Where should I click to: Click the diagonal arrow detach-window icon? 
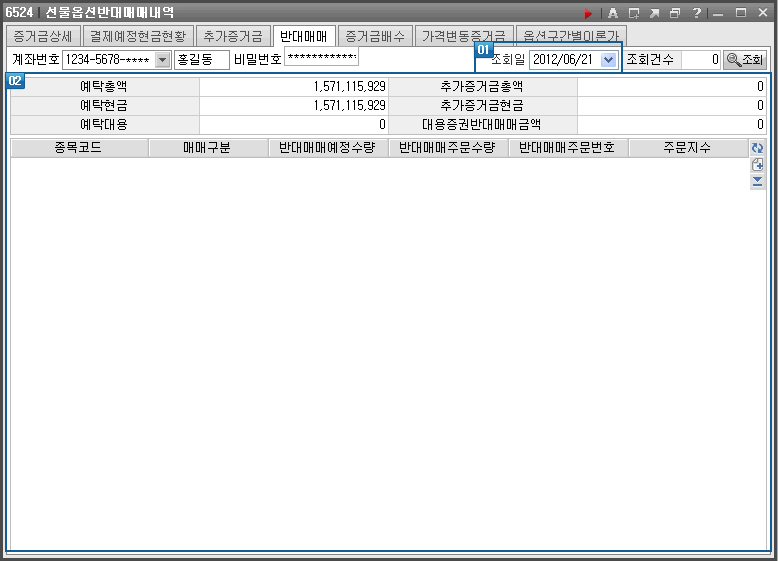(x=654, y=13)
